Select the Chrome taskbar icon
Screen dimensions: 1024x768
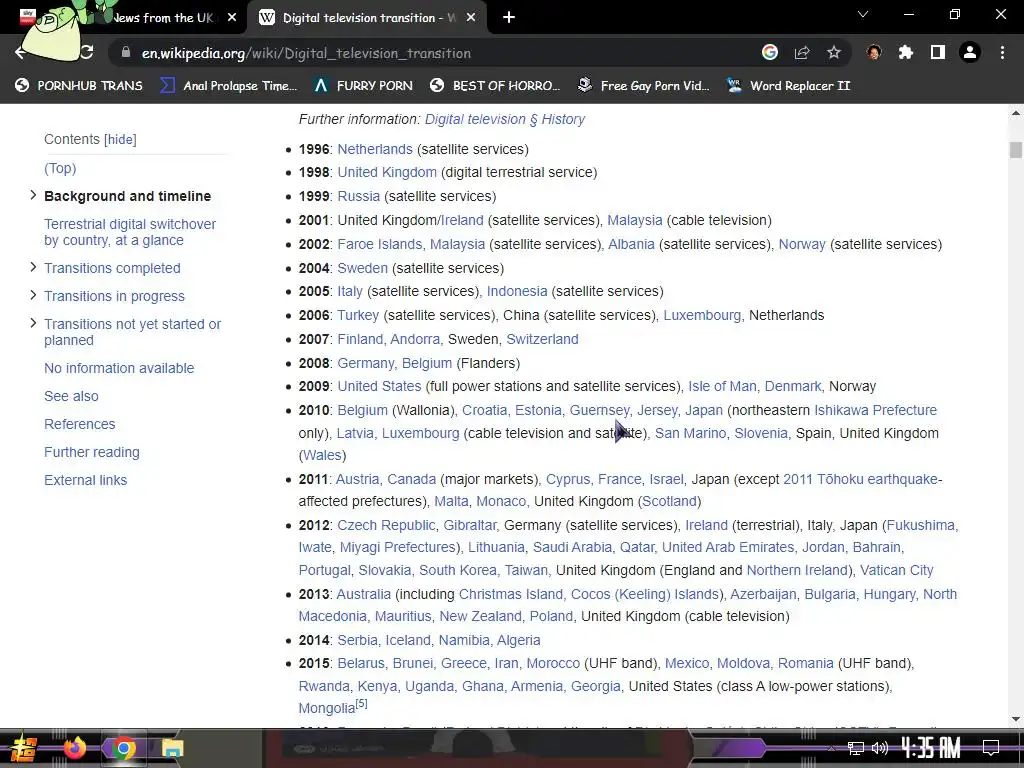123,748
